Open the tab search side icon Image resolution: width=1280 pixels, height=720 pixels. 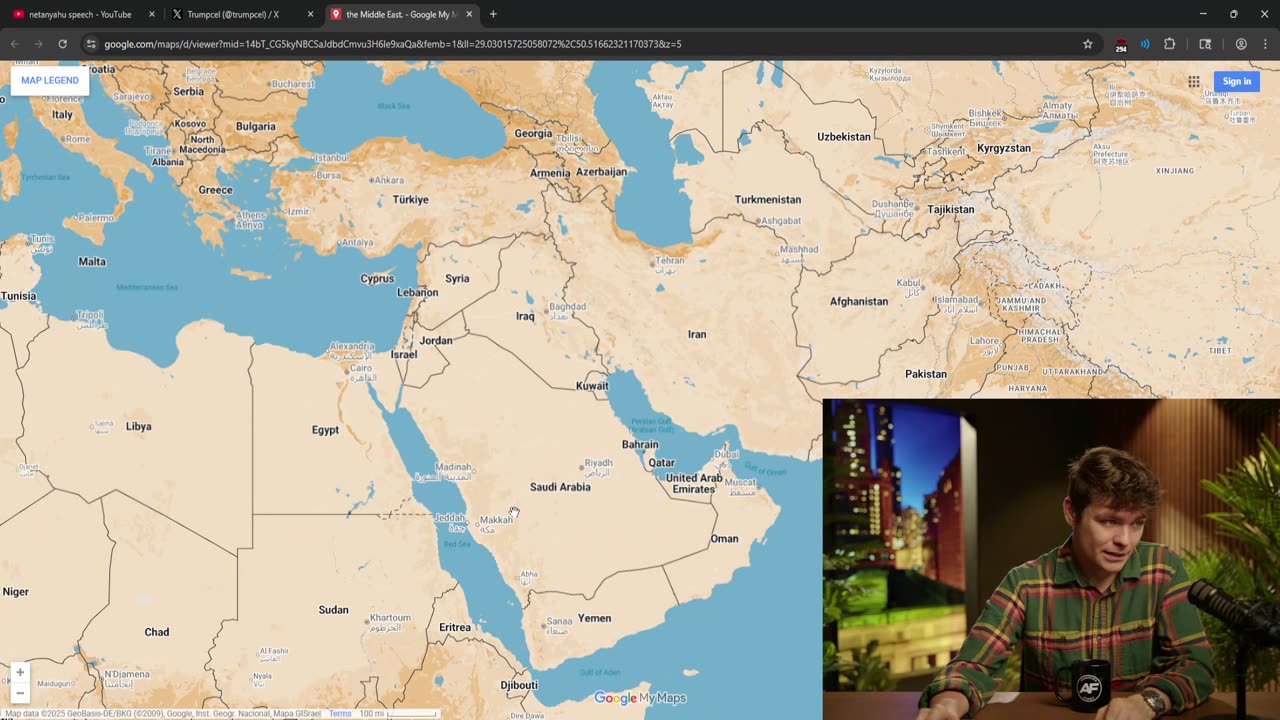pyautogui.click(x=1205, y=44)
